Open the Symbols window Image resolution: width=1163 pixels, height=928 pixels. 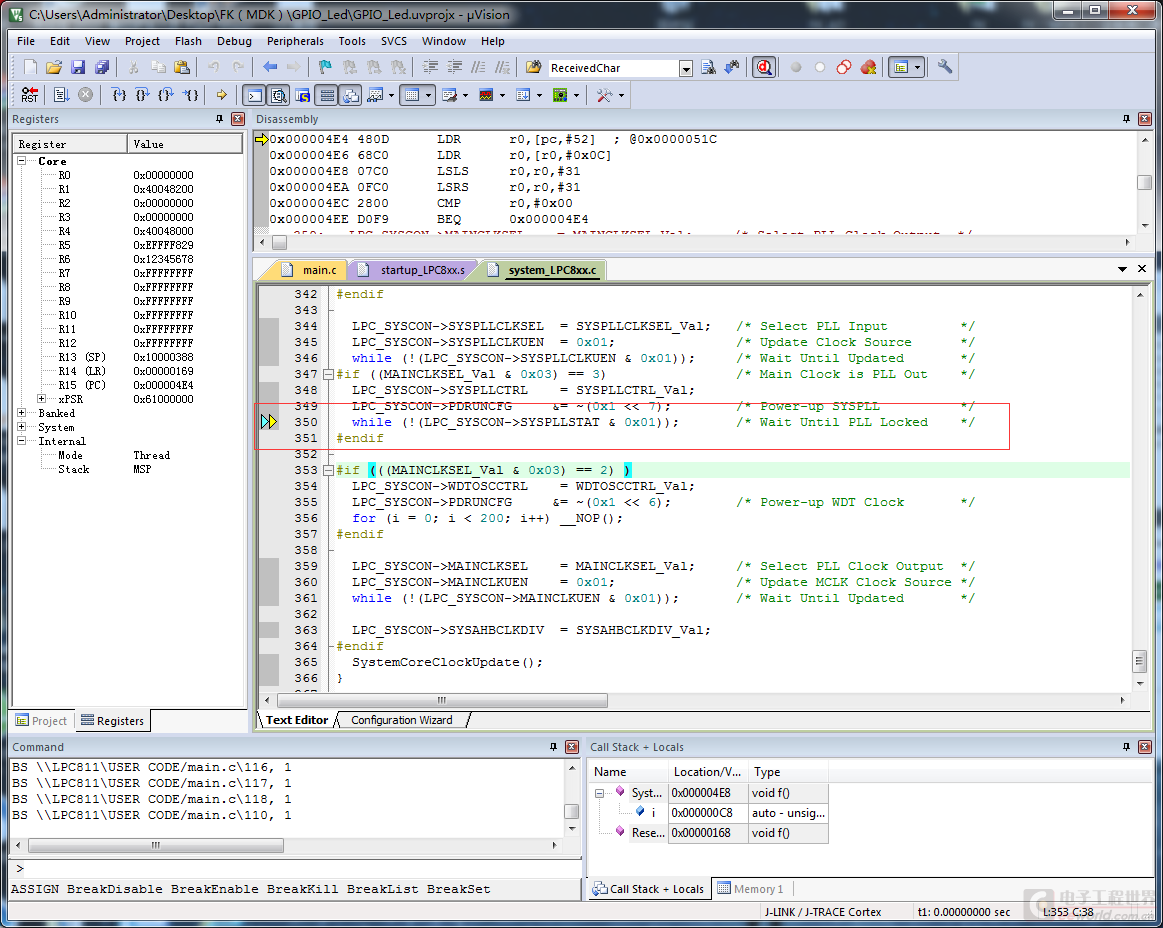(302, 95)
